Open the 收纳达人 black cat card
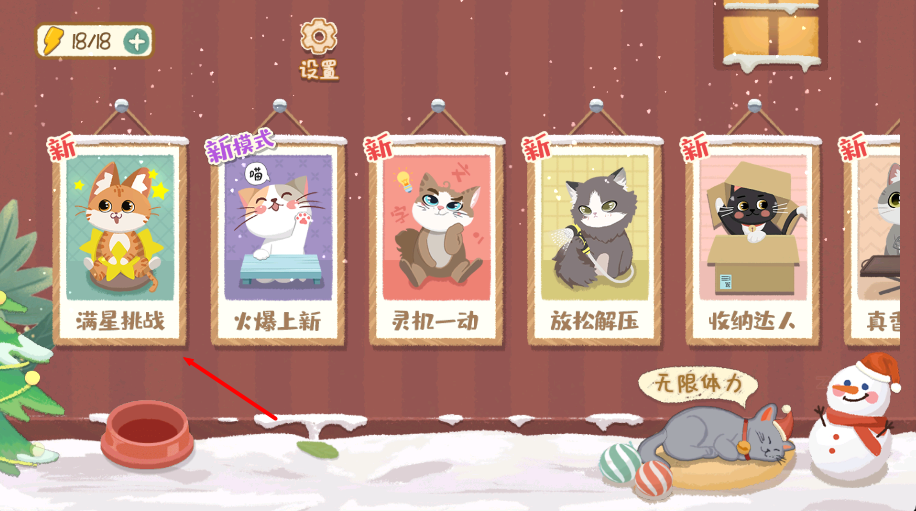Viewport: 916px width, 511px height. tap(754, 241)
